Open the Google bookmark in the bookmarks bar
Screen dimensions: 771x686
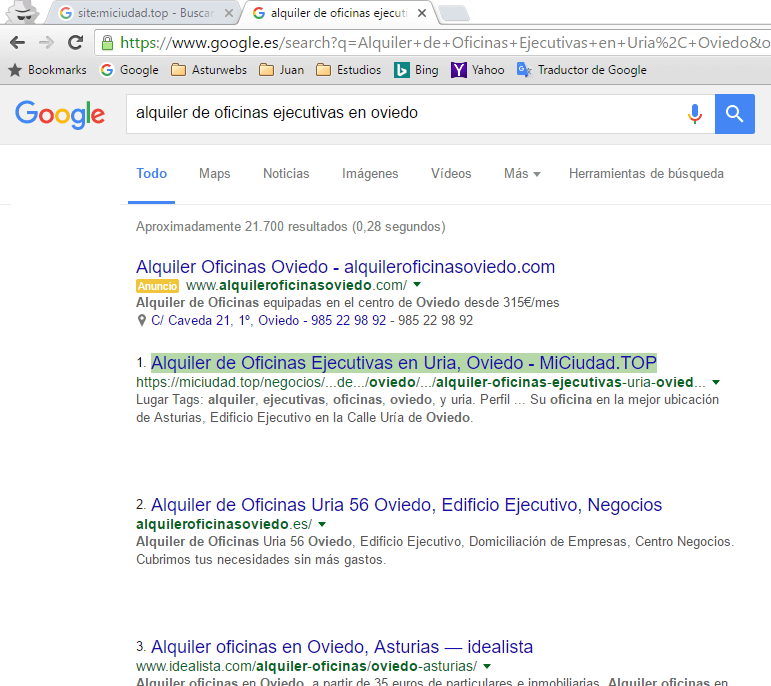click(x=129, y=70)
